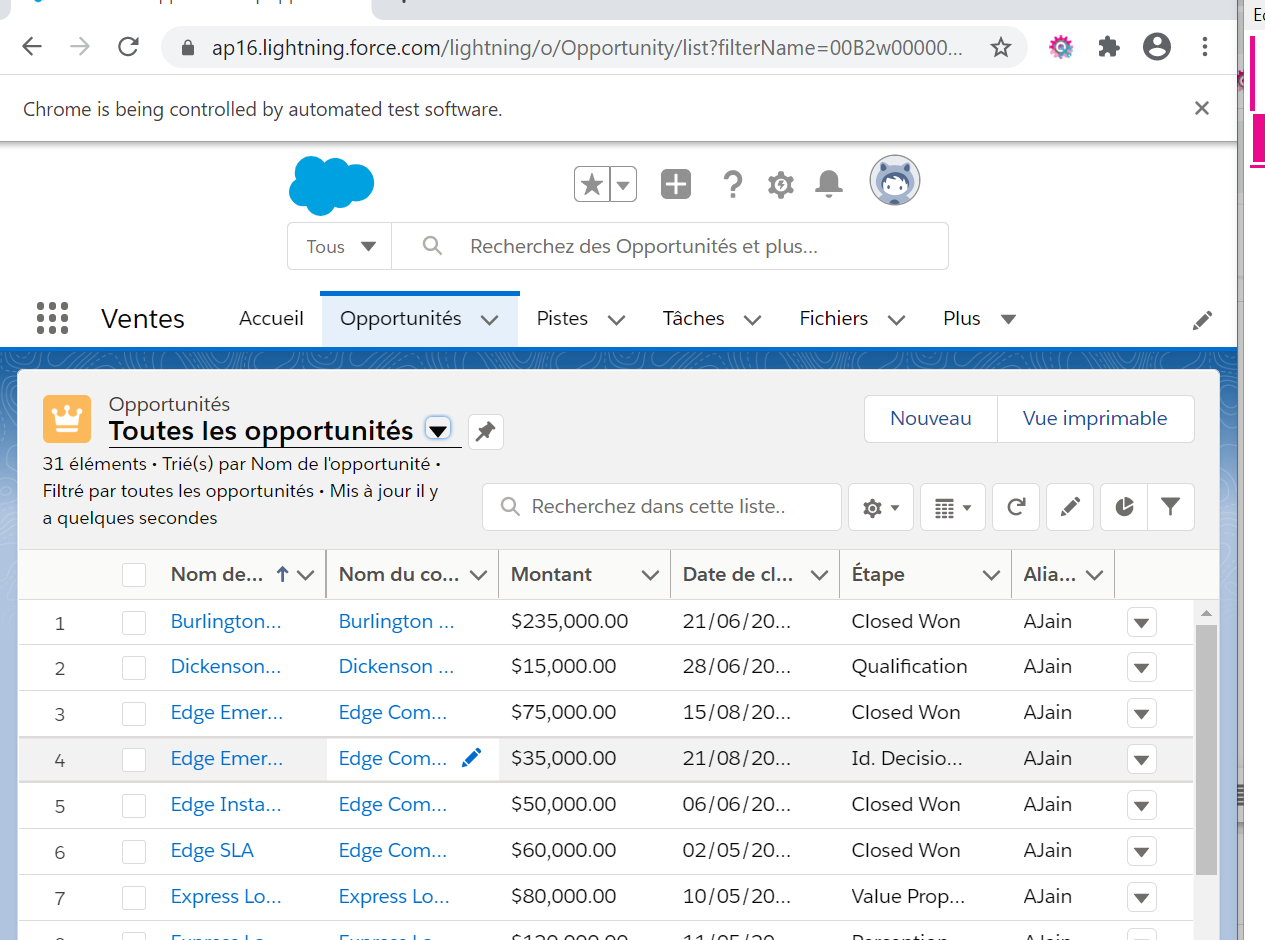Select the Opportunités navigation tab
This screenshot has width=1265, height=940.
401,318
